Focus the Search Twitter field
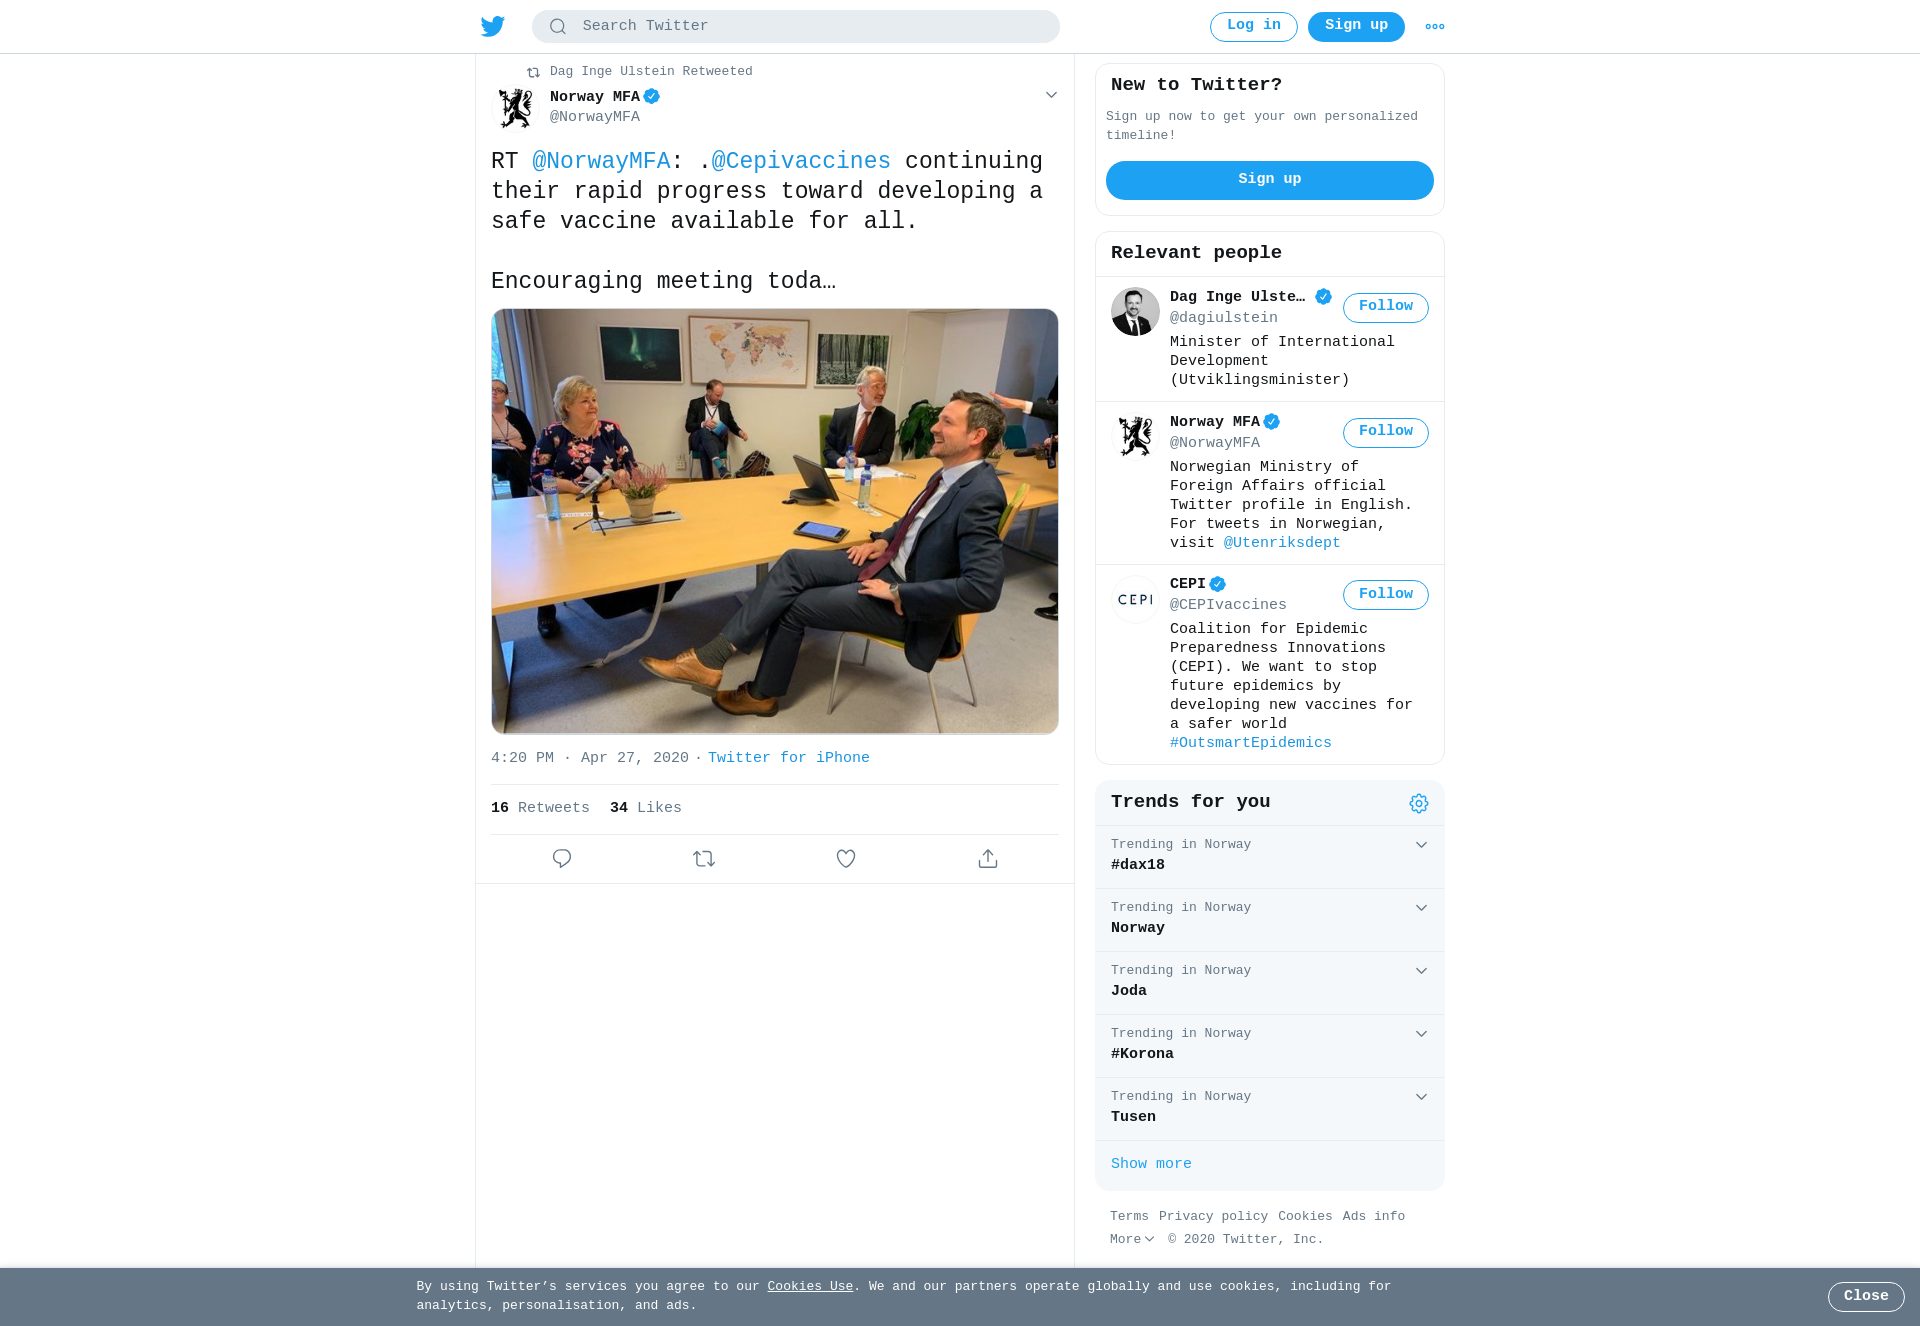This screenshot has width=1920, height=1326. click(796, 27)
